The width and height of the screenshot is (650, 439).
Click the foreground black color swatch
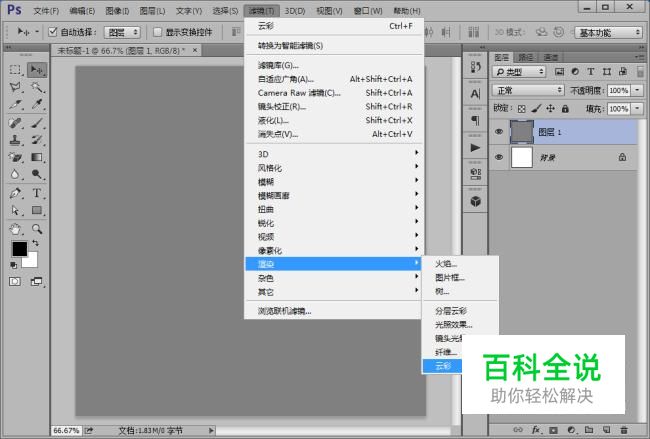tap(19, 249)
